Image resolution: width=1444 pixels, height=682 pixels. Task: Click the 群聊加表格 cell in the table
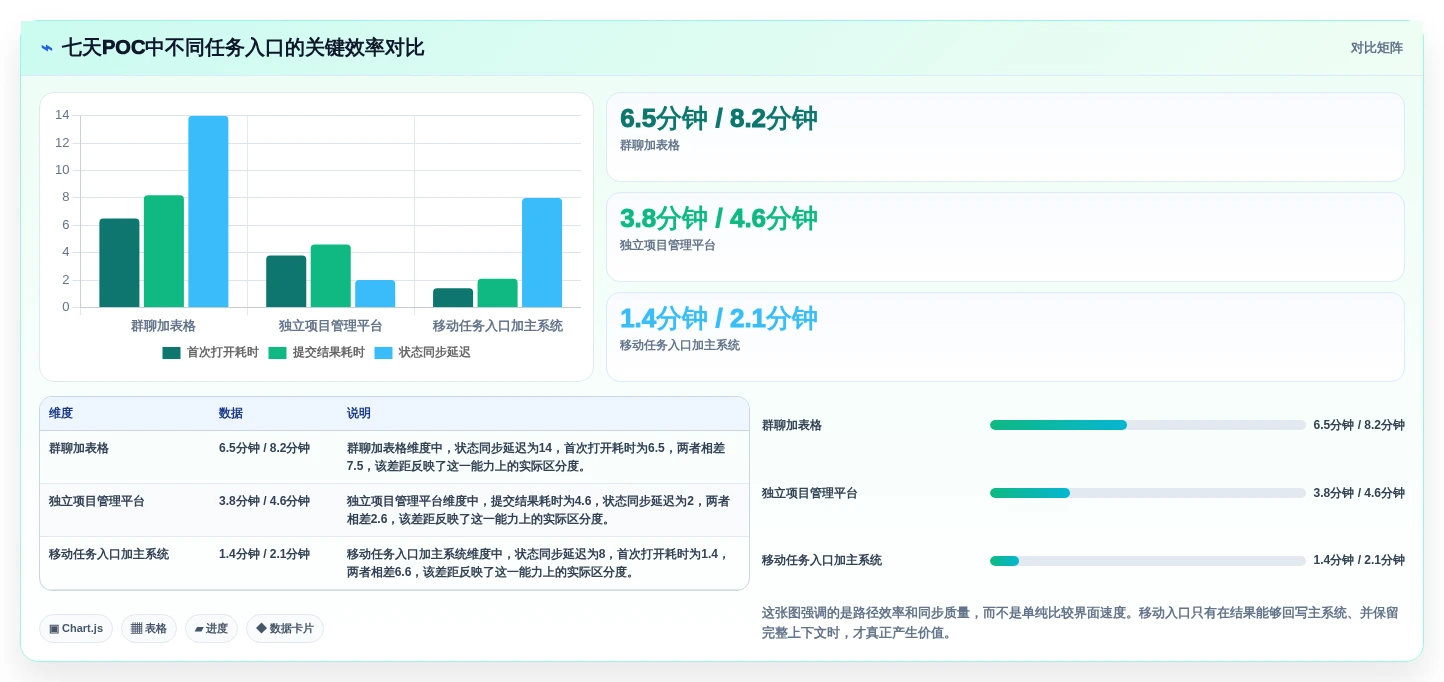(79, 448)
